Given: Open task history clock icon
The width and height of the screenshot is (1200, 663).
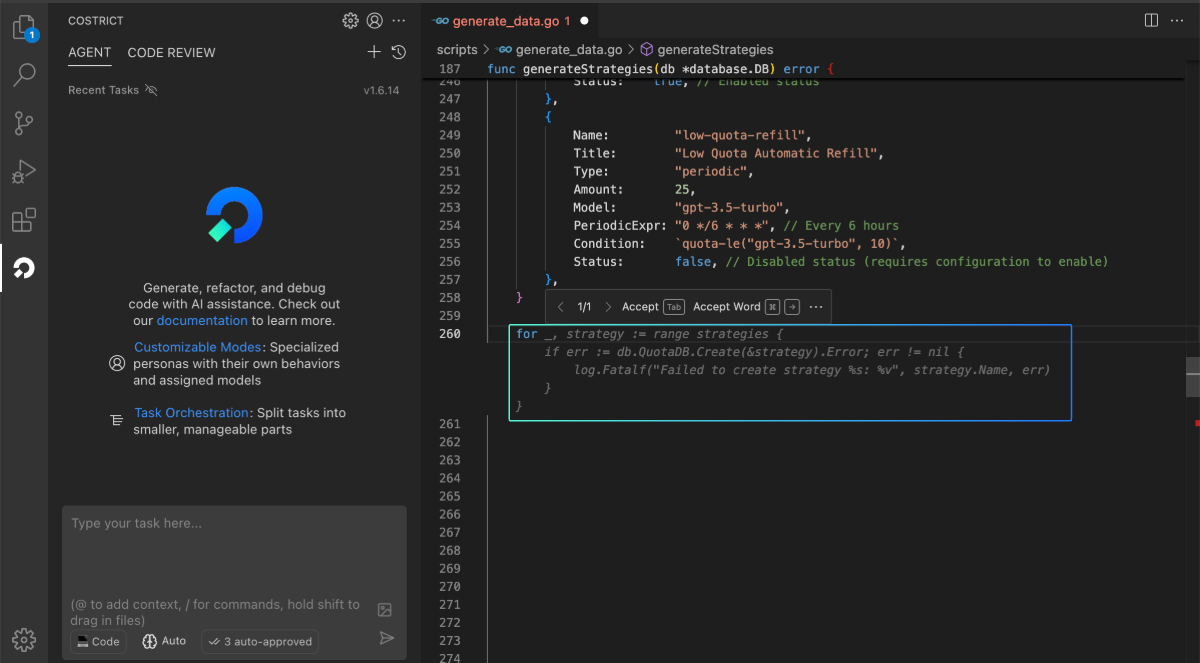Looking at the screenshot, I should pos(398,52).
